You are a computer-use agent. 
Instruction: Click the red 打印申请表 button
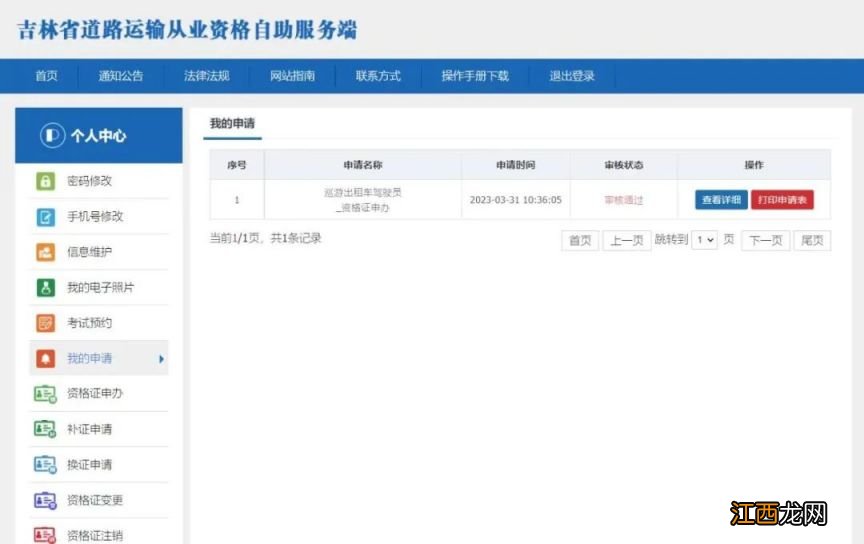[782, 200]
